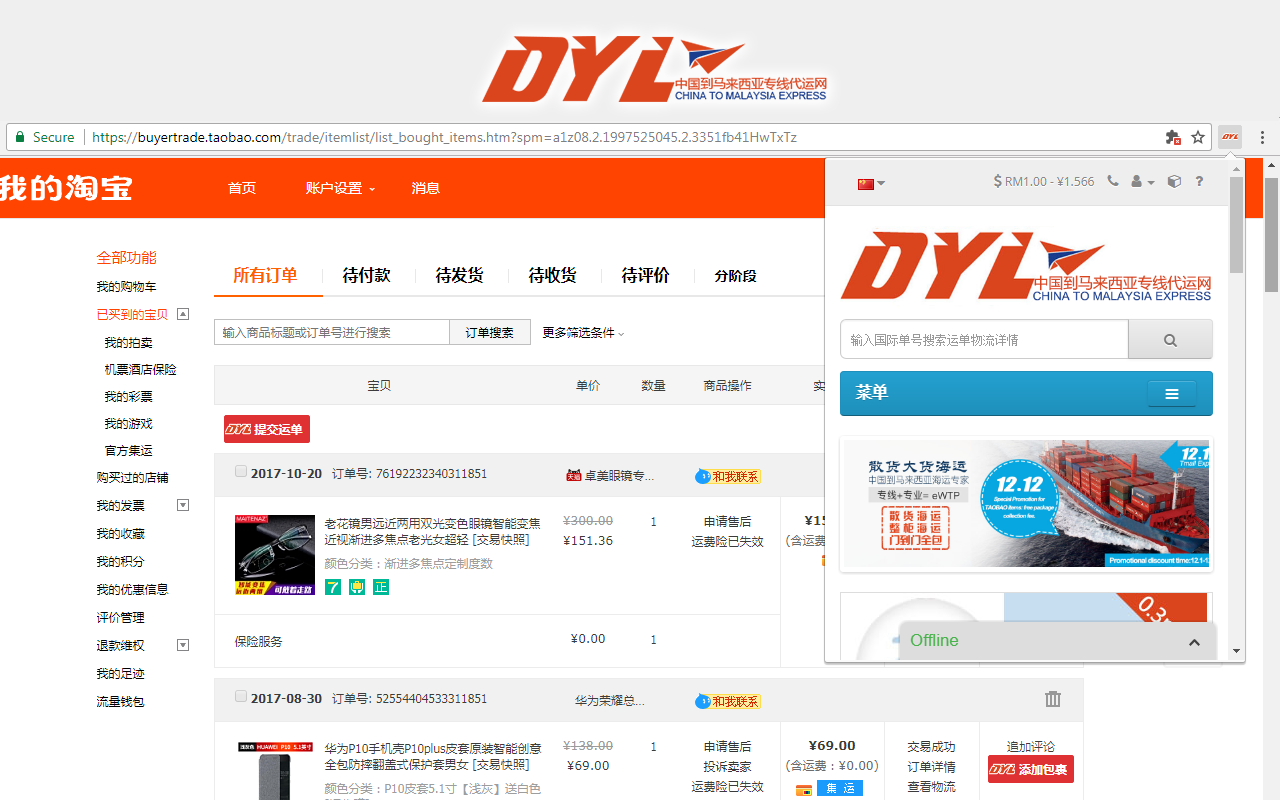1280x800 pixels.
Task: Click the DYL extension icon in browser toolbar
Action: pyautogui.click(x=1230, y=137)
